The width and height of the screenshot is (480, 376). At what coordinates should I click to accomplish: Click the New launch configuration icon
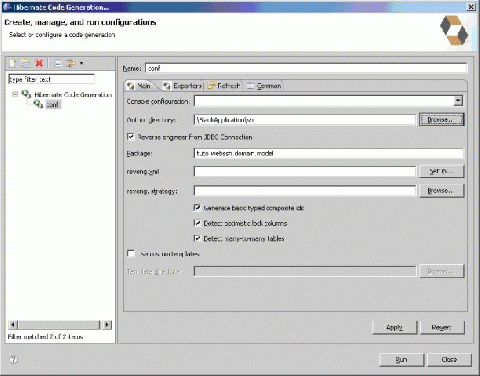(x=13, y=63)
